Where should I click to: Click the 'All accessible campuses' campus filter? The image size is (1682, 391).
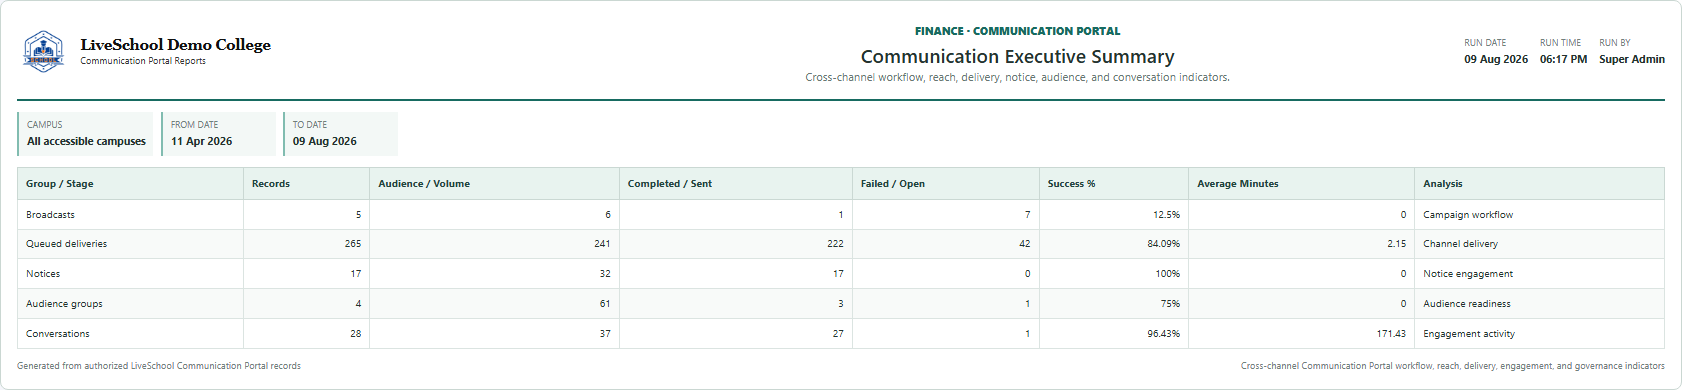coord(86,134)
